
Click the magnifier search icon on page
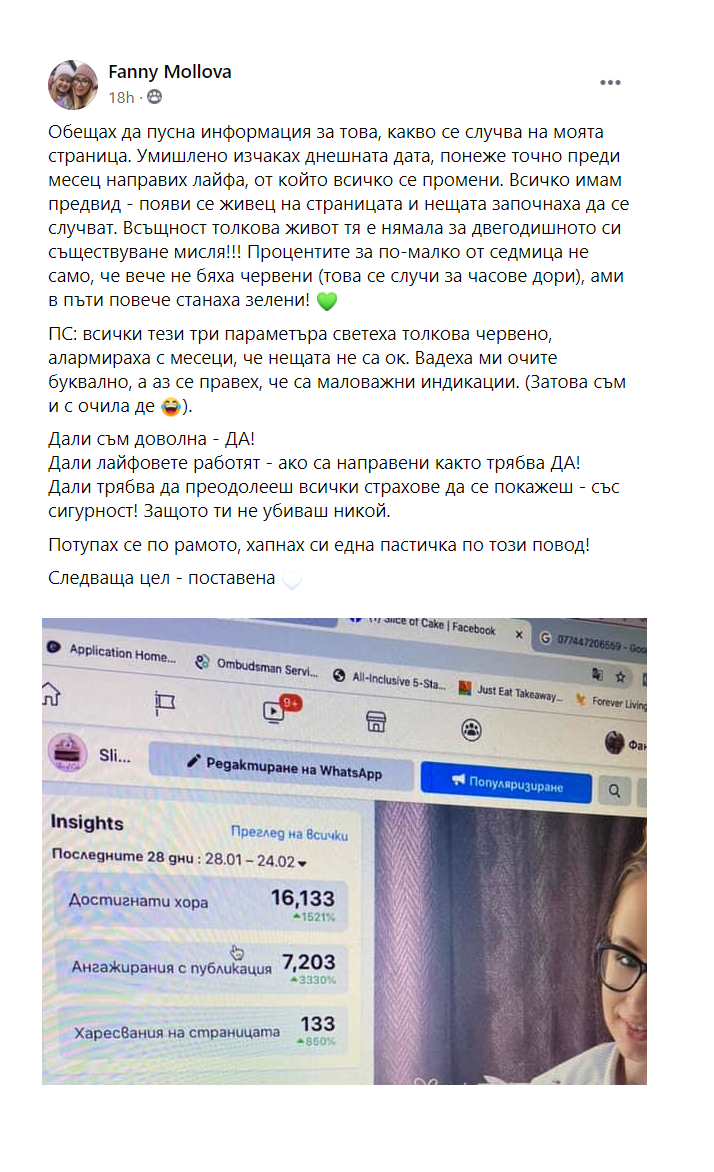614,790
